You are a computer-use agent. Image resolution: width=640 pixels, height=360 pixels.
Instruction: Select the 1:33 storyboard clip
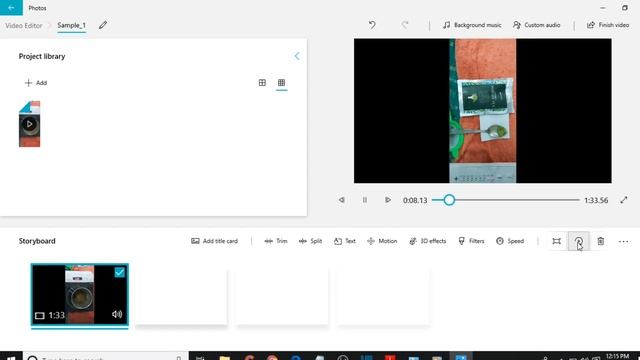click(x=80, y=295)
